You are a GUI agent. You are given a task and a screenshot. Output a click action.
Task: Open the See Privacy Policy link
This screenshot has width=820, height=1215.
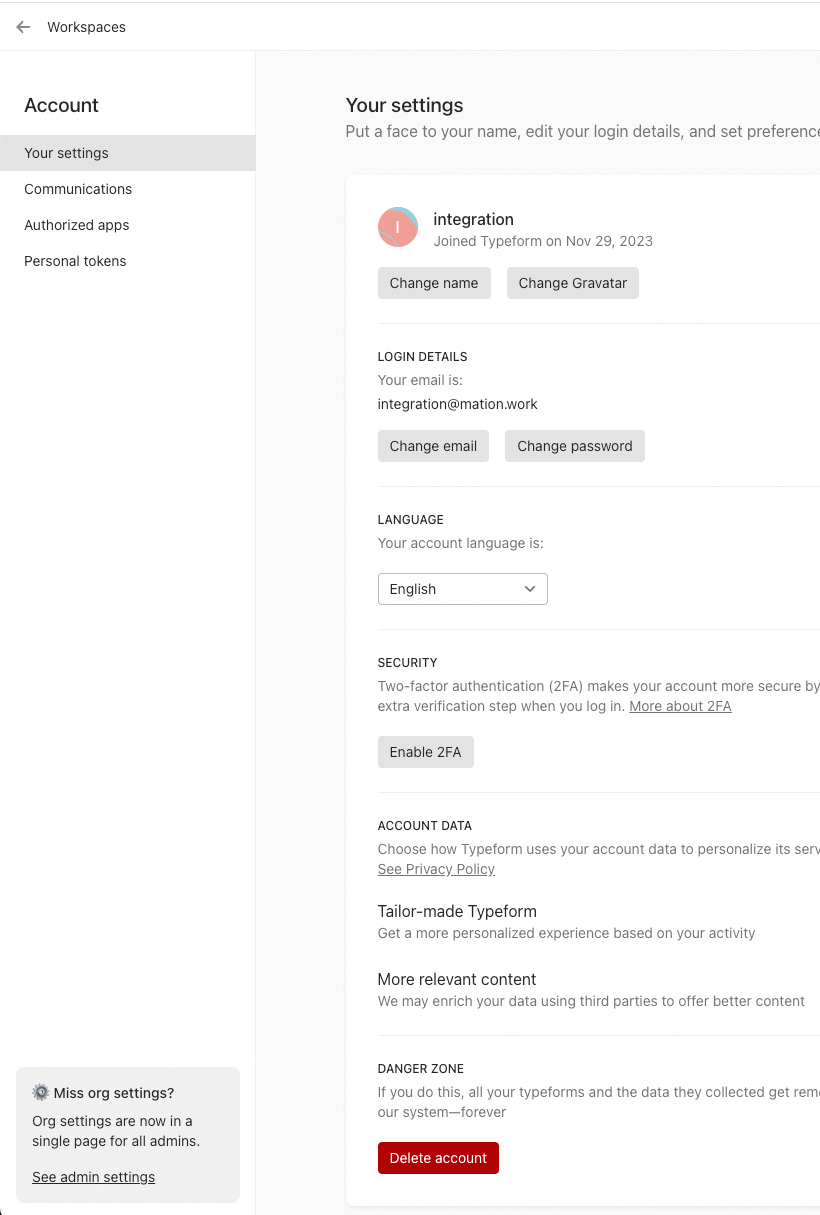(x=436, y=869)
